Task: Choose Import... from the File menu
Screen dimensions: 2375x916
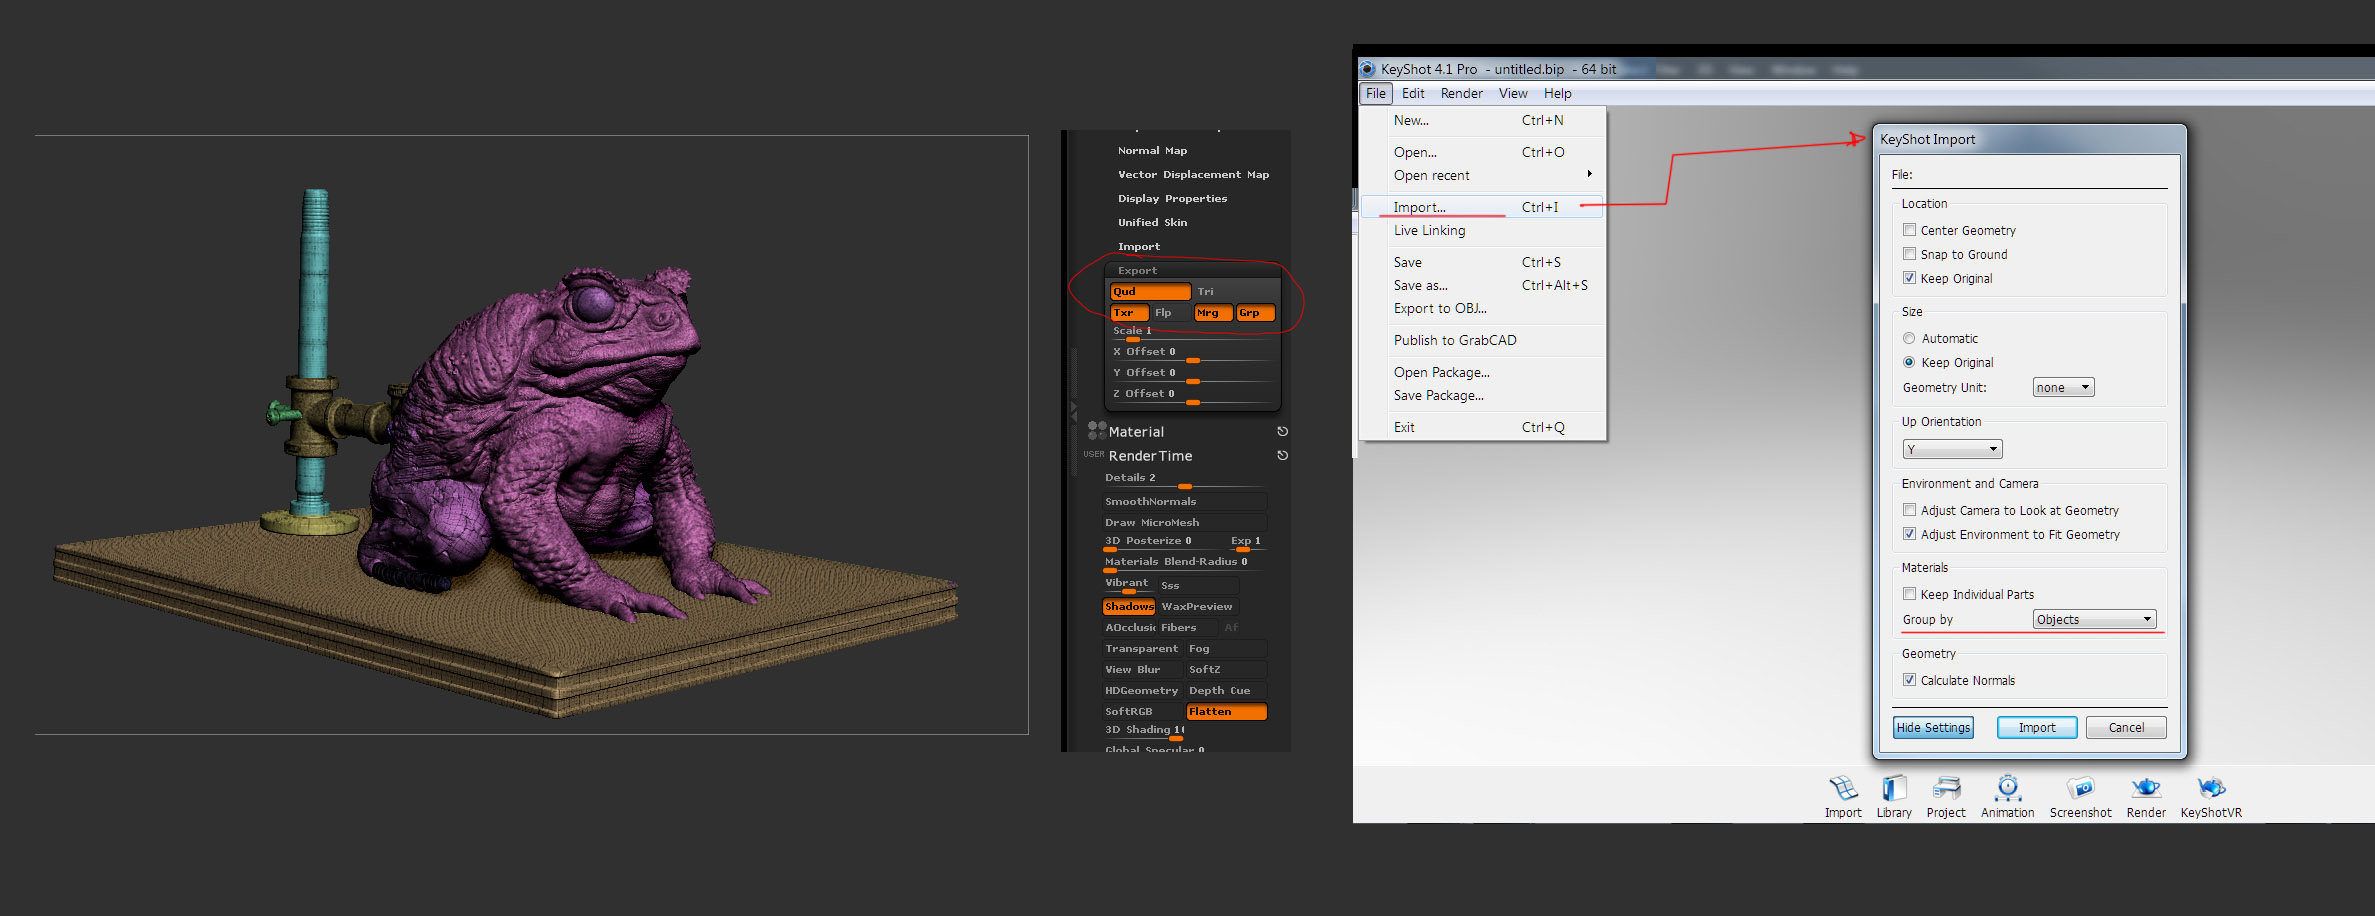Action: tap(1483, 207)
